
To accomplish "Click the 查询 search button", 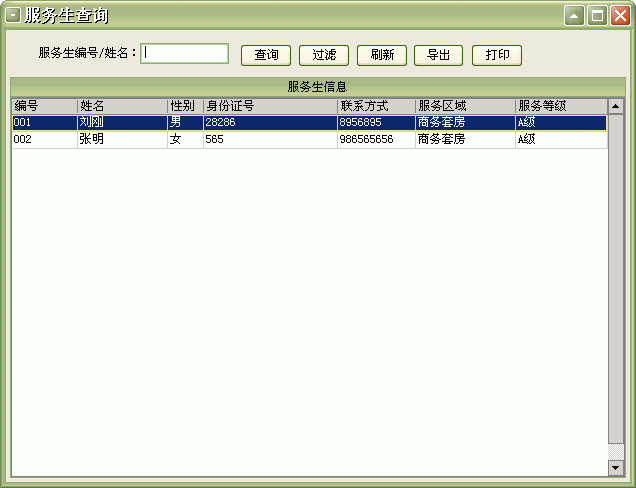I will pyautogui.click(x=266, y=55).
